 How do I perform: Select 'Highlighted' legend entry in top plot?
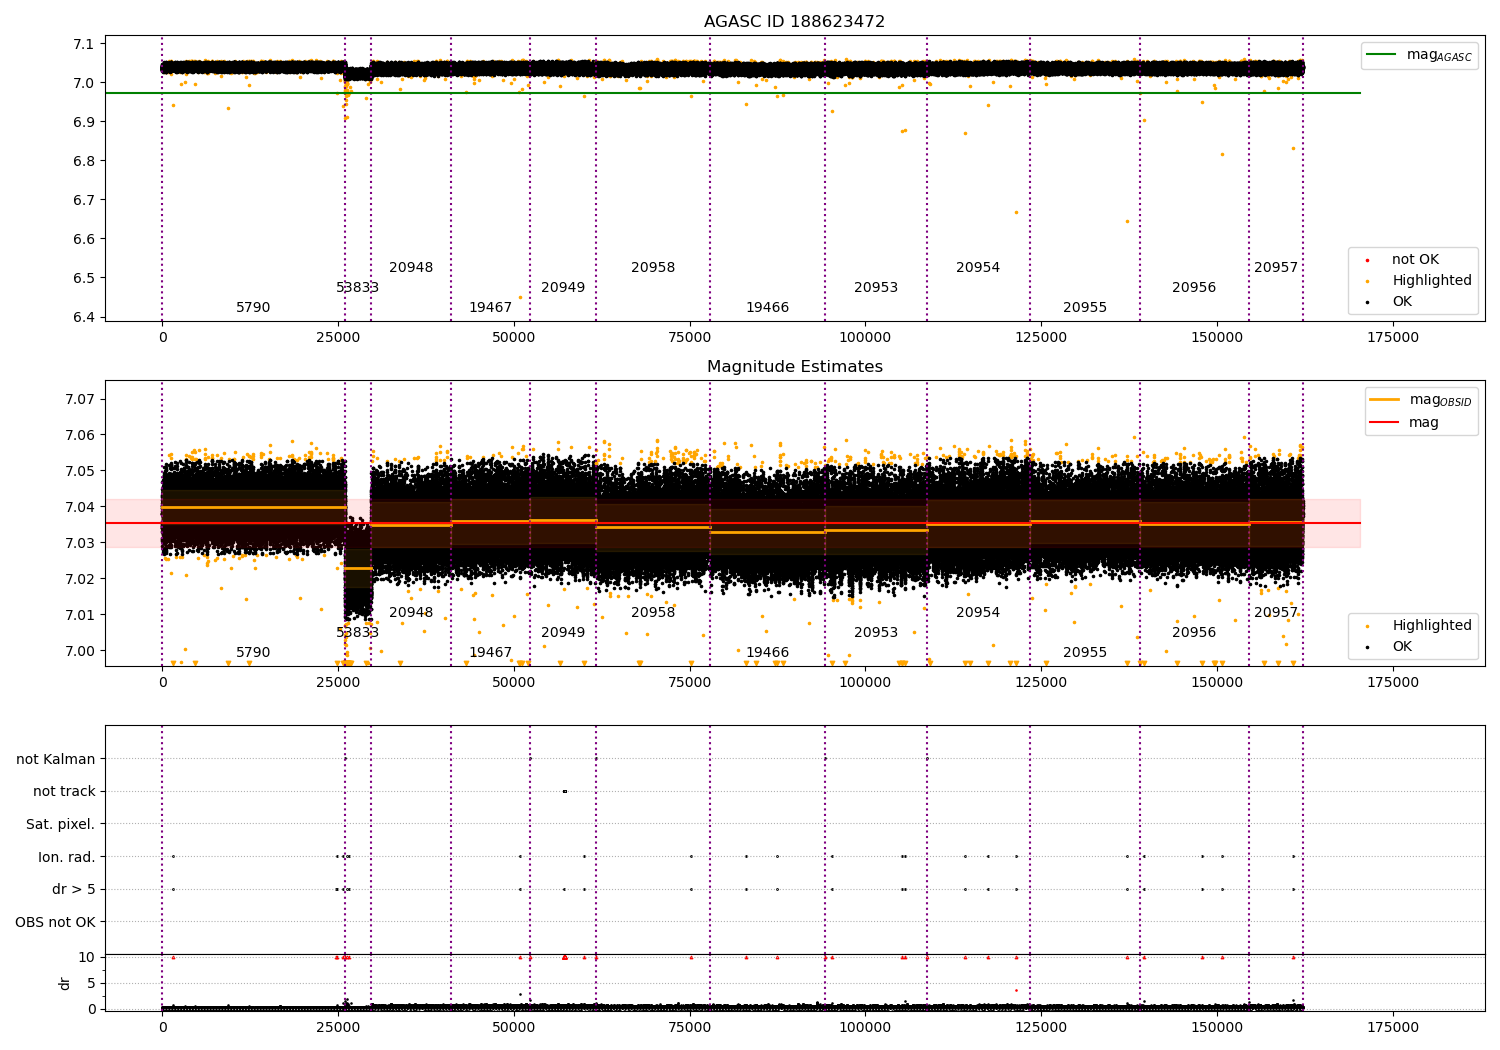pos(1431,281)
